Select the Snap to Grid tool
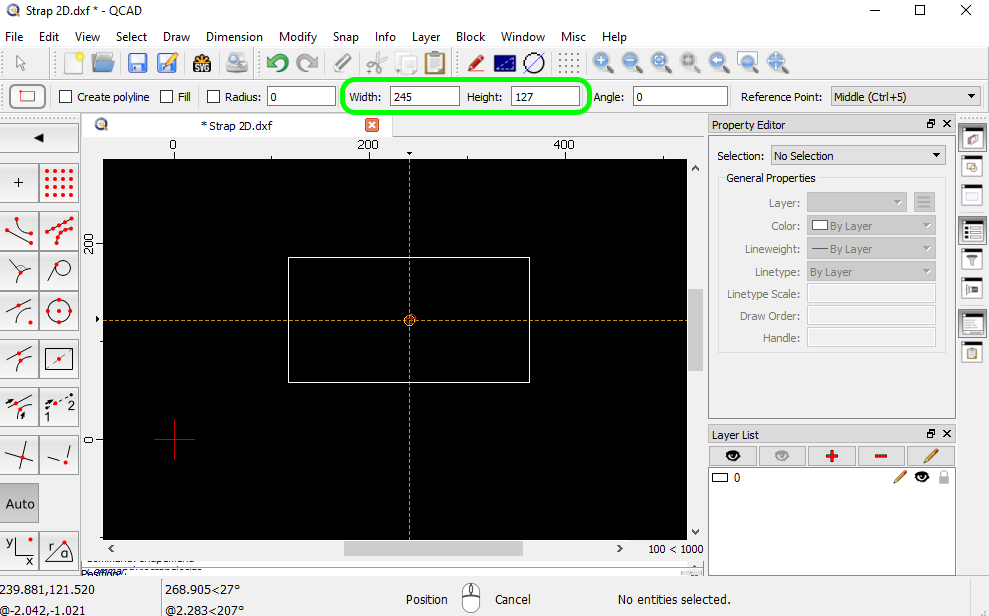 tap(60, 184)
